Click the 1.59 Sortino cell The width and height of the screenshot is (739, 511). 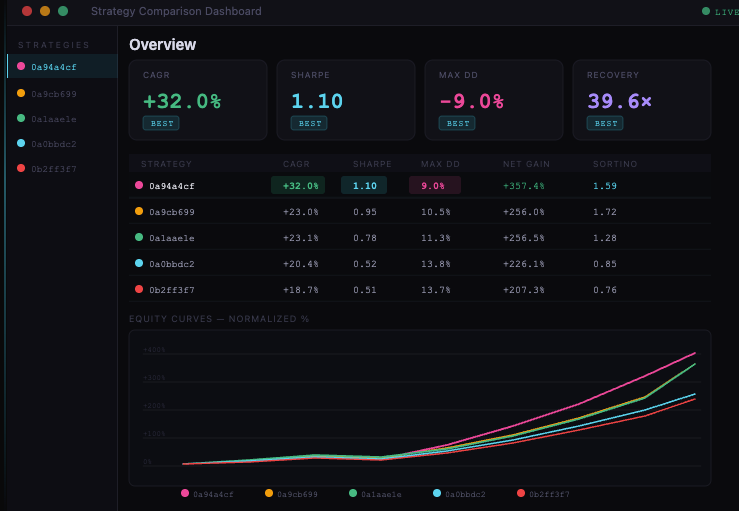pyautogui.click(x=605, y=186)
